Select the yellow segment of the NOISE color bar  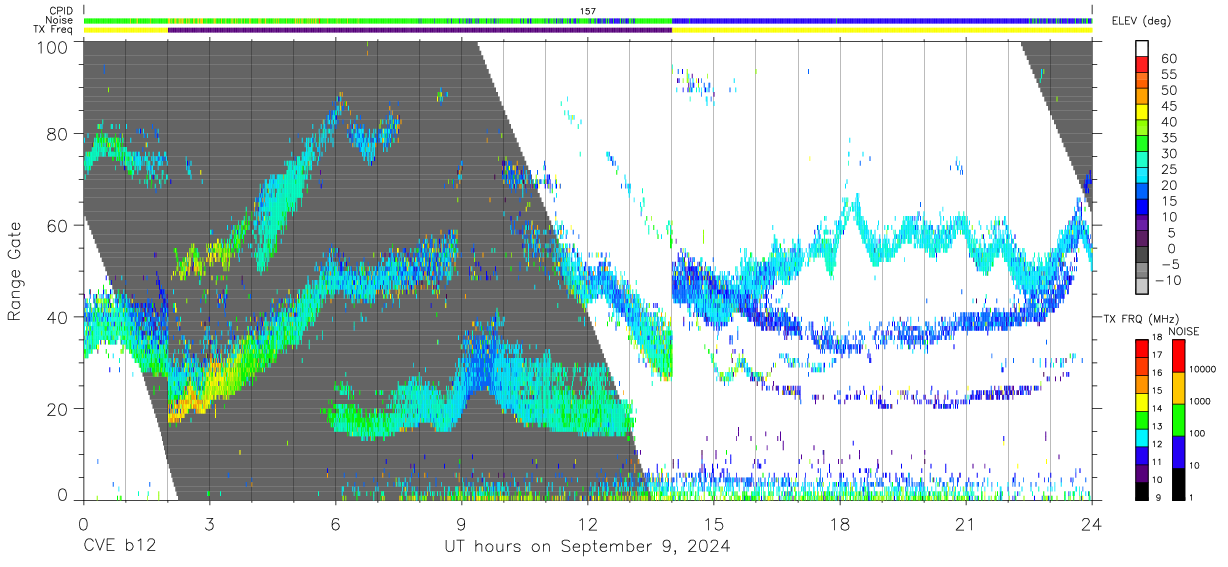[1178, 388]
